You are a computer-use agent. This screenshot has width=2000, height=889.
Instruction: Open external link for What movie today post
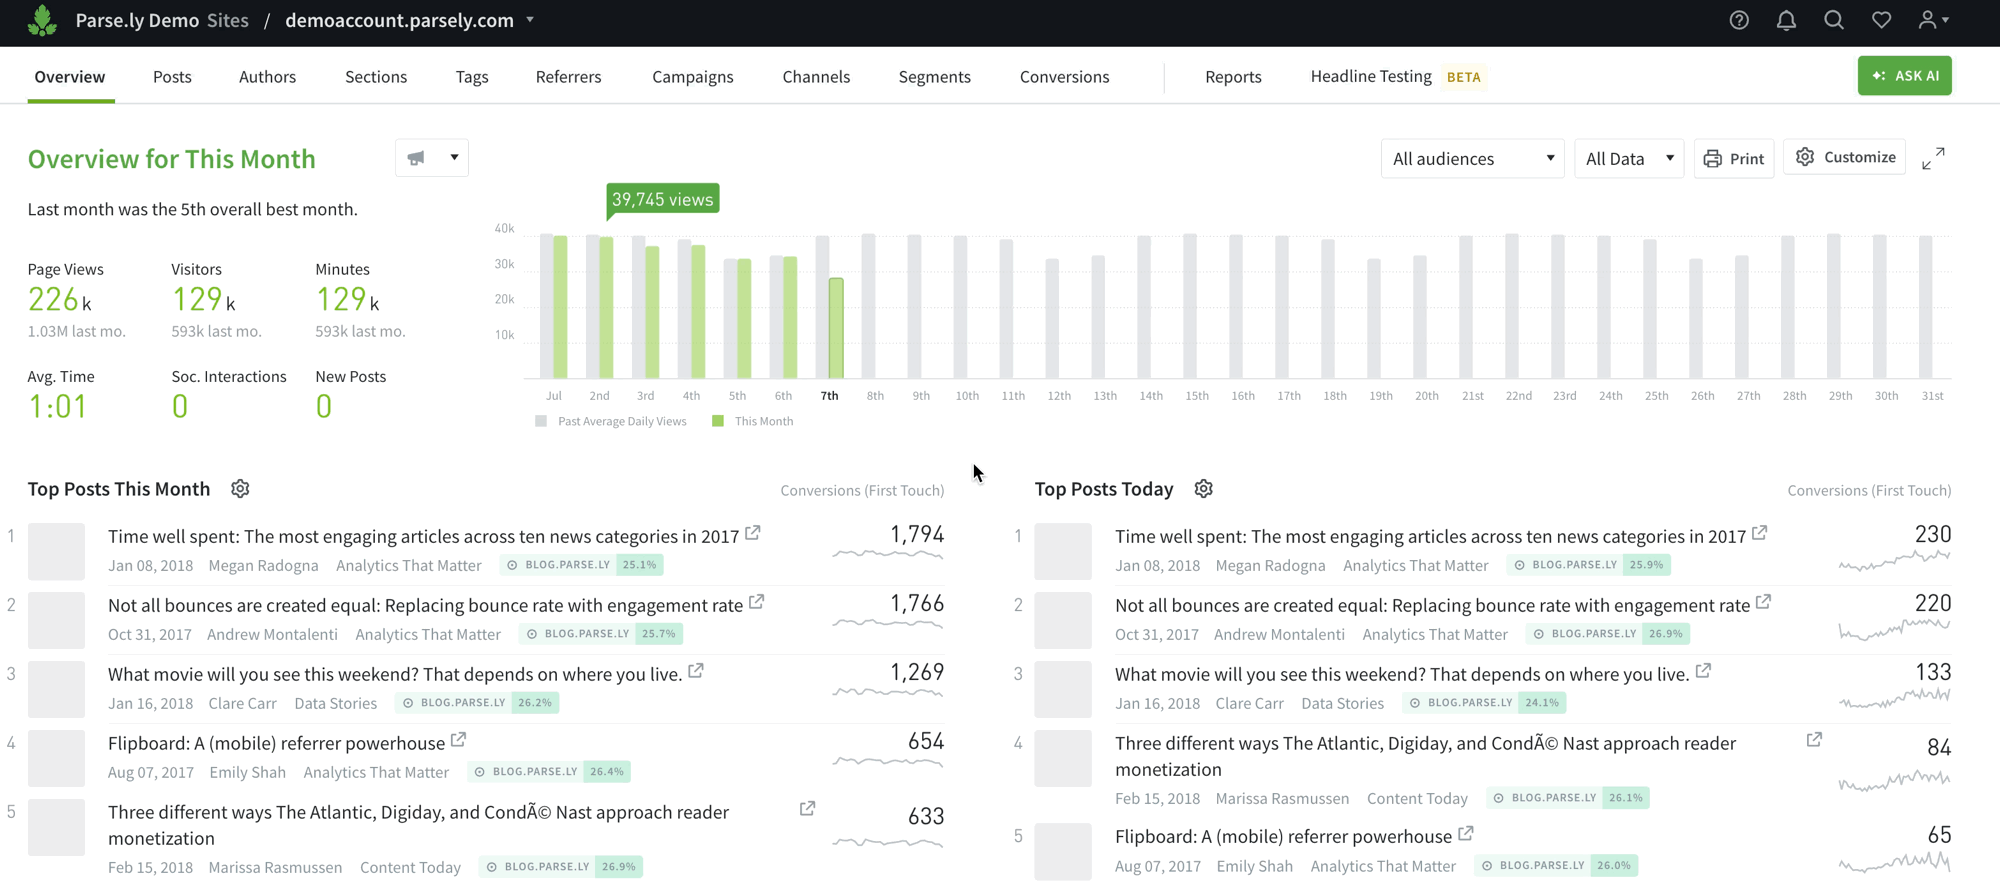[1703, 671]
